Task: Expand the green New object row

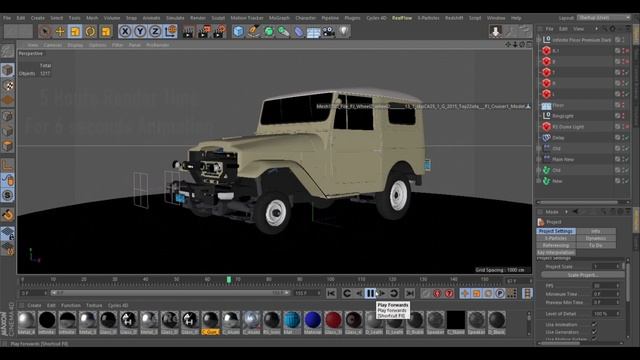Action: pyautogui.click(x=539, y=181)
